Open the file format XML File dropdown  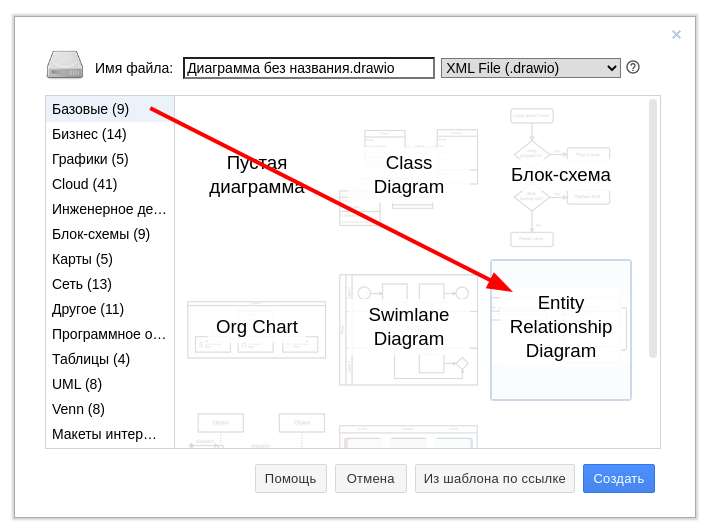(x=530, y=68)
